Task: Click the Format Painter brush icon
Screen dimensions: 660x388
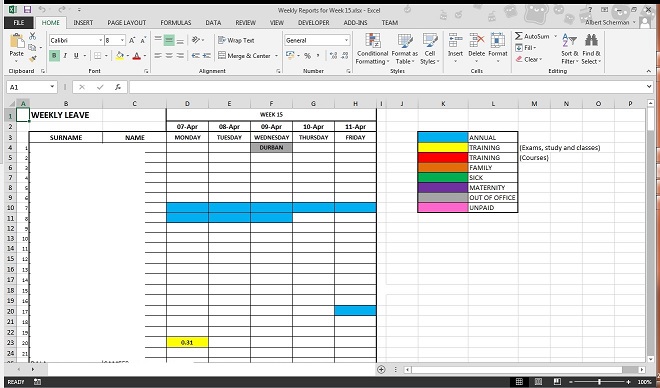Action: tap(32, 58)
